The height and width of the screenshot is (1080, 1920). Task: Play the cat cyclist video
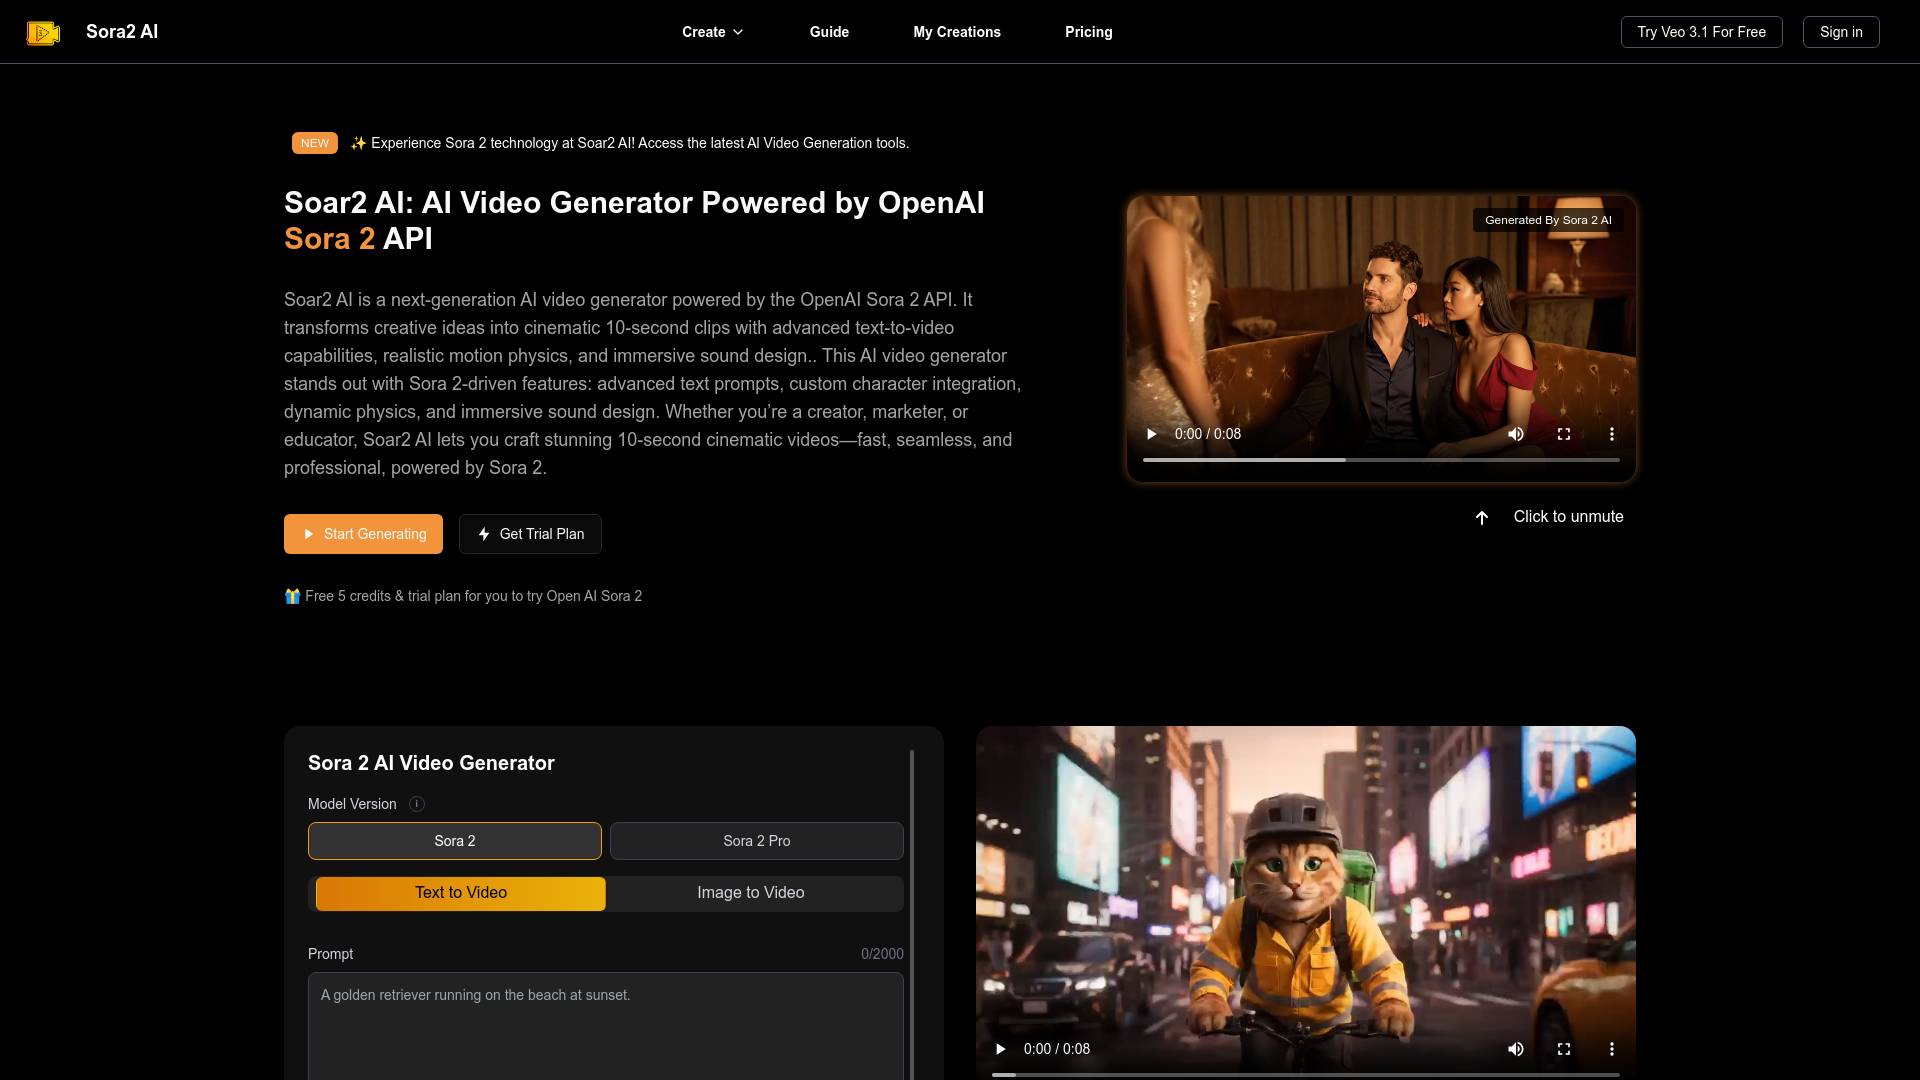pos(1000,1049)
